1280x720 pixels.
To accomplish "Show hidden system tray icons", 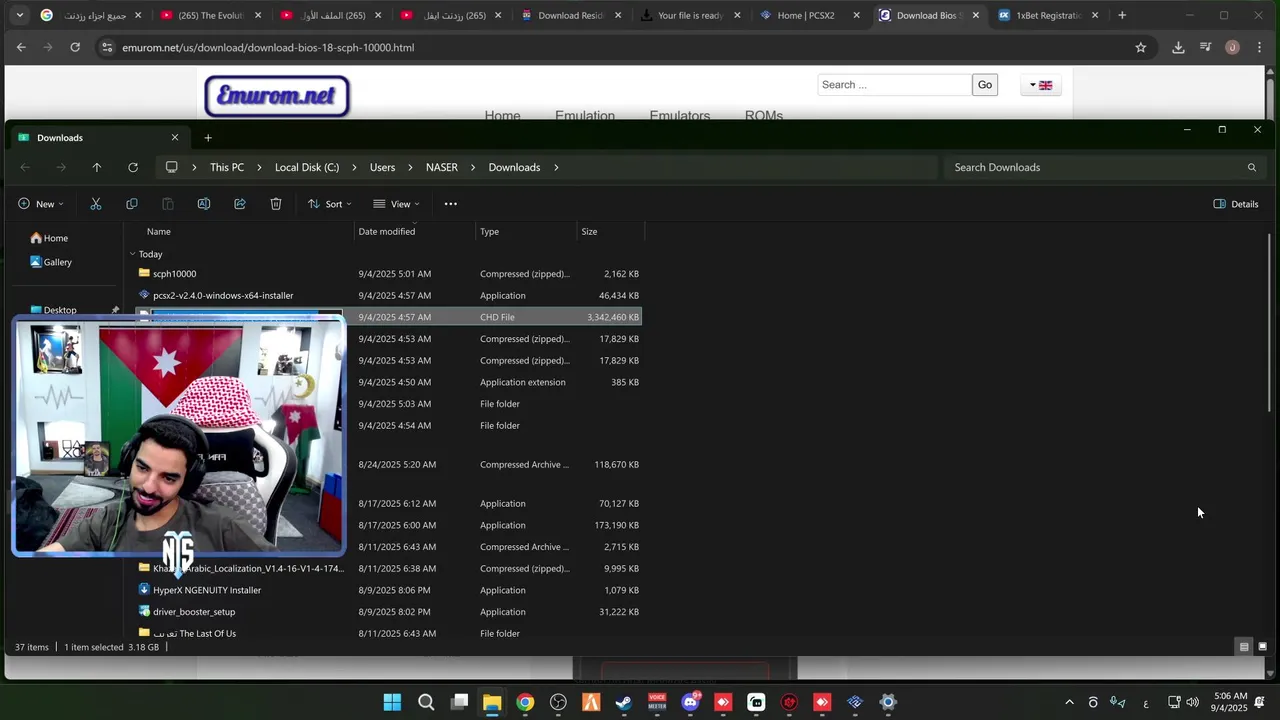I will (1069, 702).
